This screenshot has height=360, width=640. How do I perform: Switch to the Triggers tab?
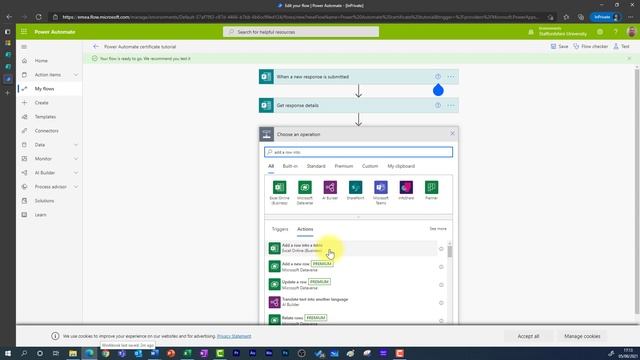[280, 229]
